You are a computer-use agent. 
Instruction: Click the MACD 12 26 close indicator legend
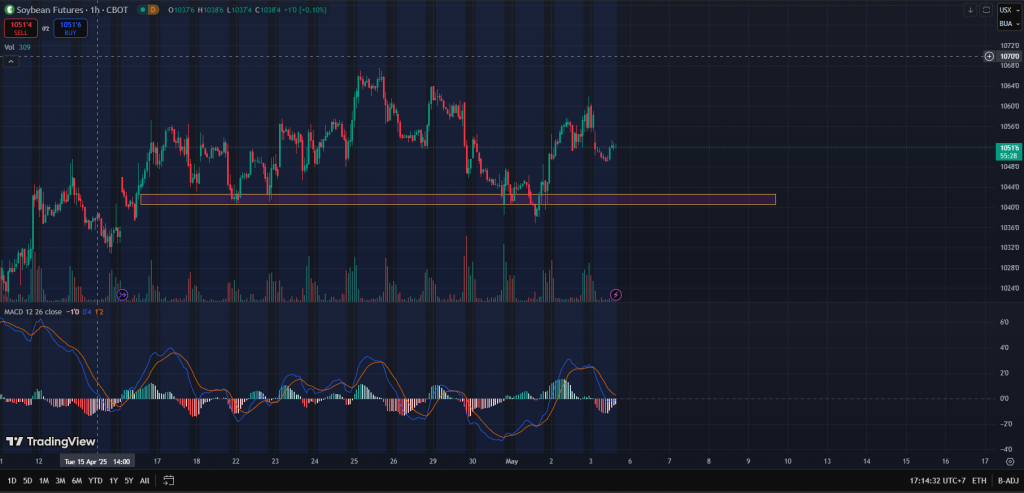coord(33,312)
